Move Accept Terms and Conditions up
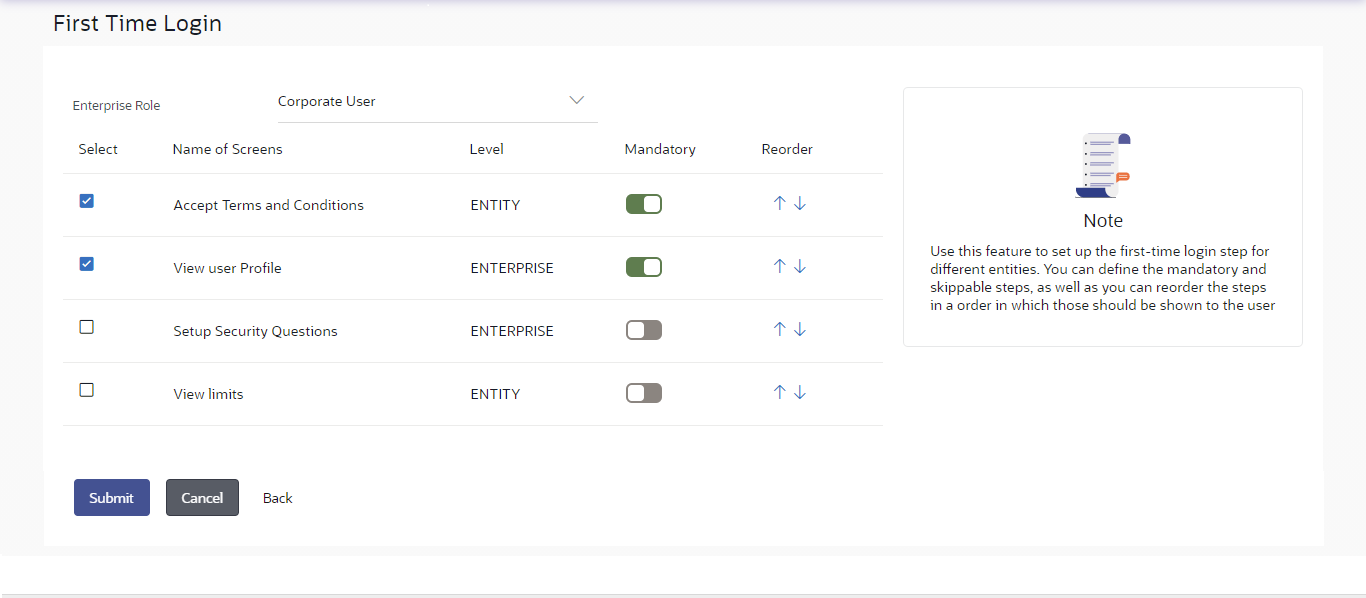The width and height of the screenshot is (1366, 598). click(x=780, y=203)
